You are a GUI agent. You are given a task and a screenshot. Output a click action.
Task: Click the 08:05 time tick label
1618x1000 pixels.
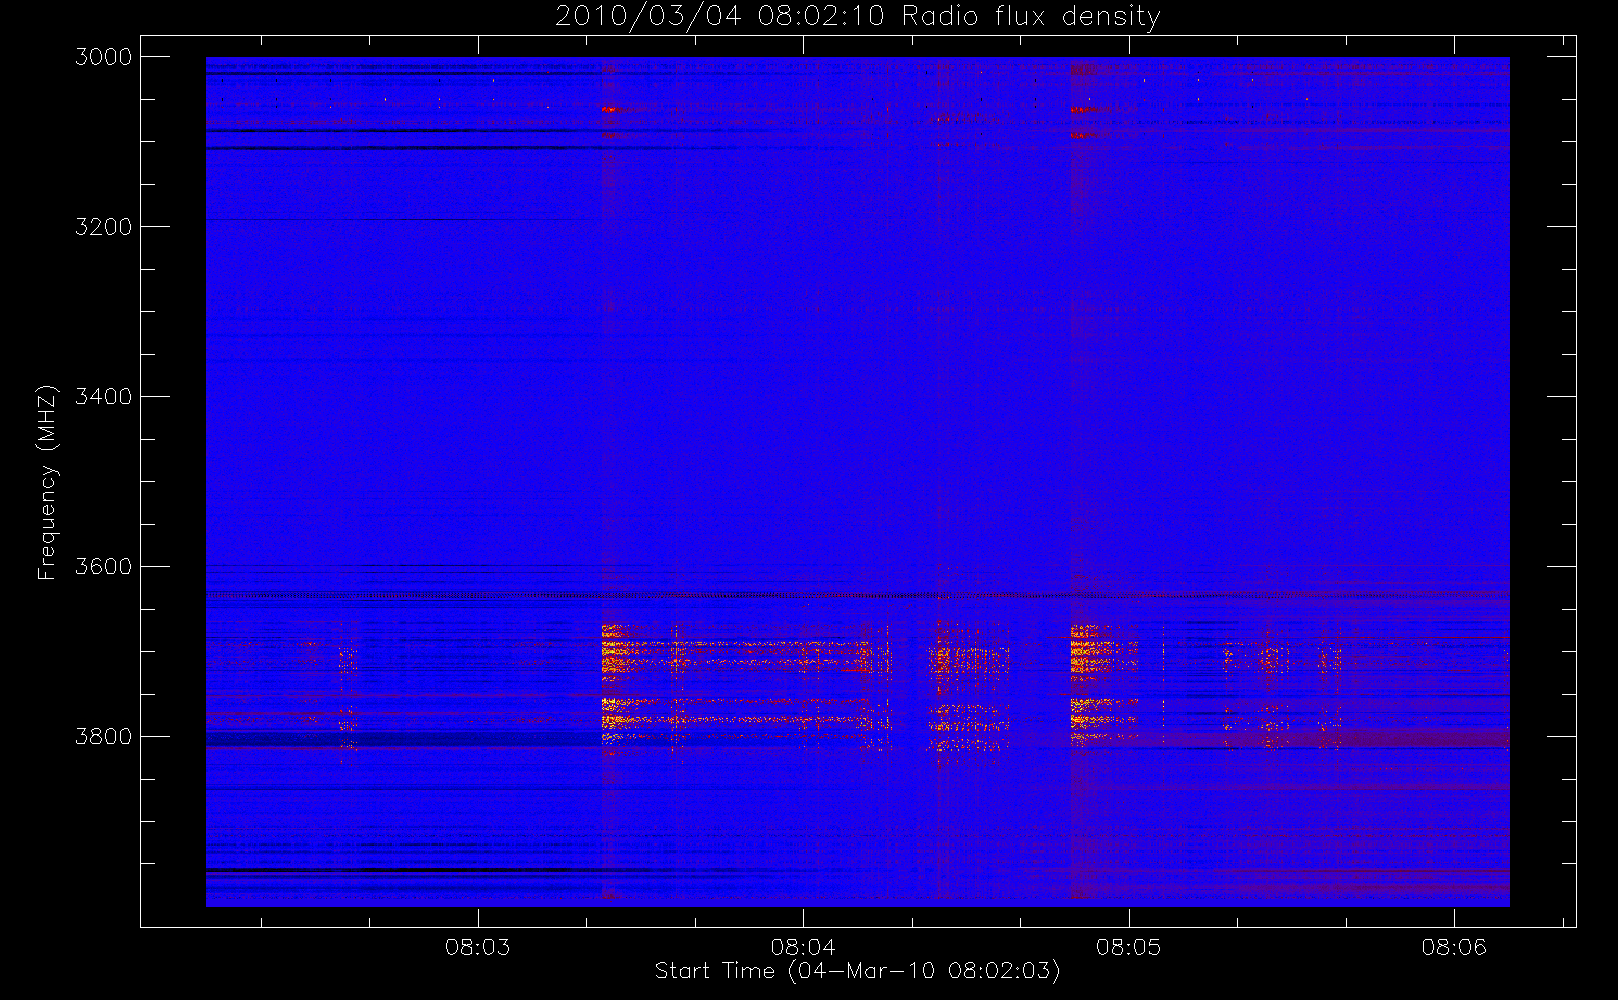tap(1129, 947)
